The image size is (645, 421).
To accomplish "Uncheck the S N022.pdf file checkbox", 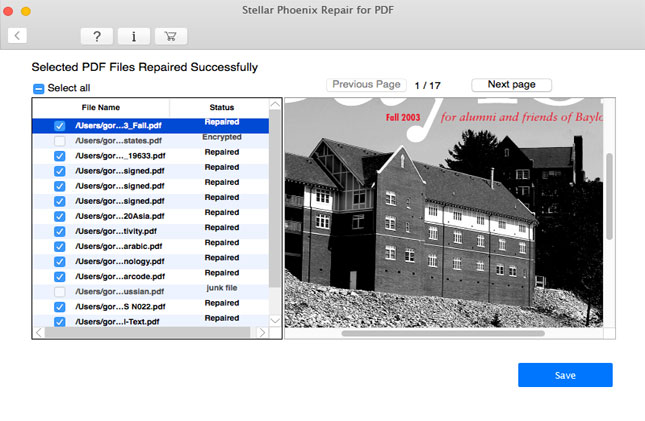I will [60, 307].
